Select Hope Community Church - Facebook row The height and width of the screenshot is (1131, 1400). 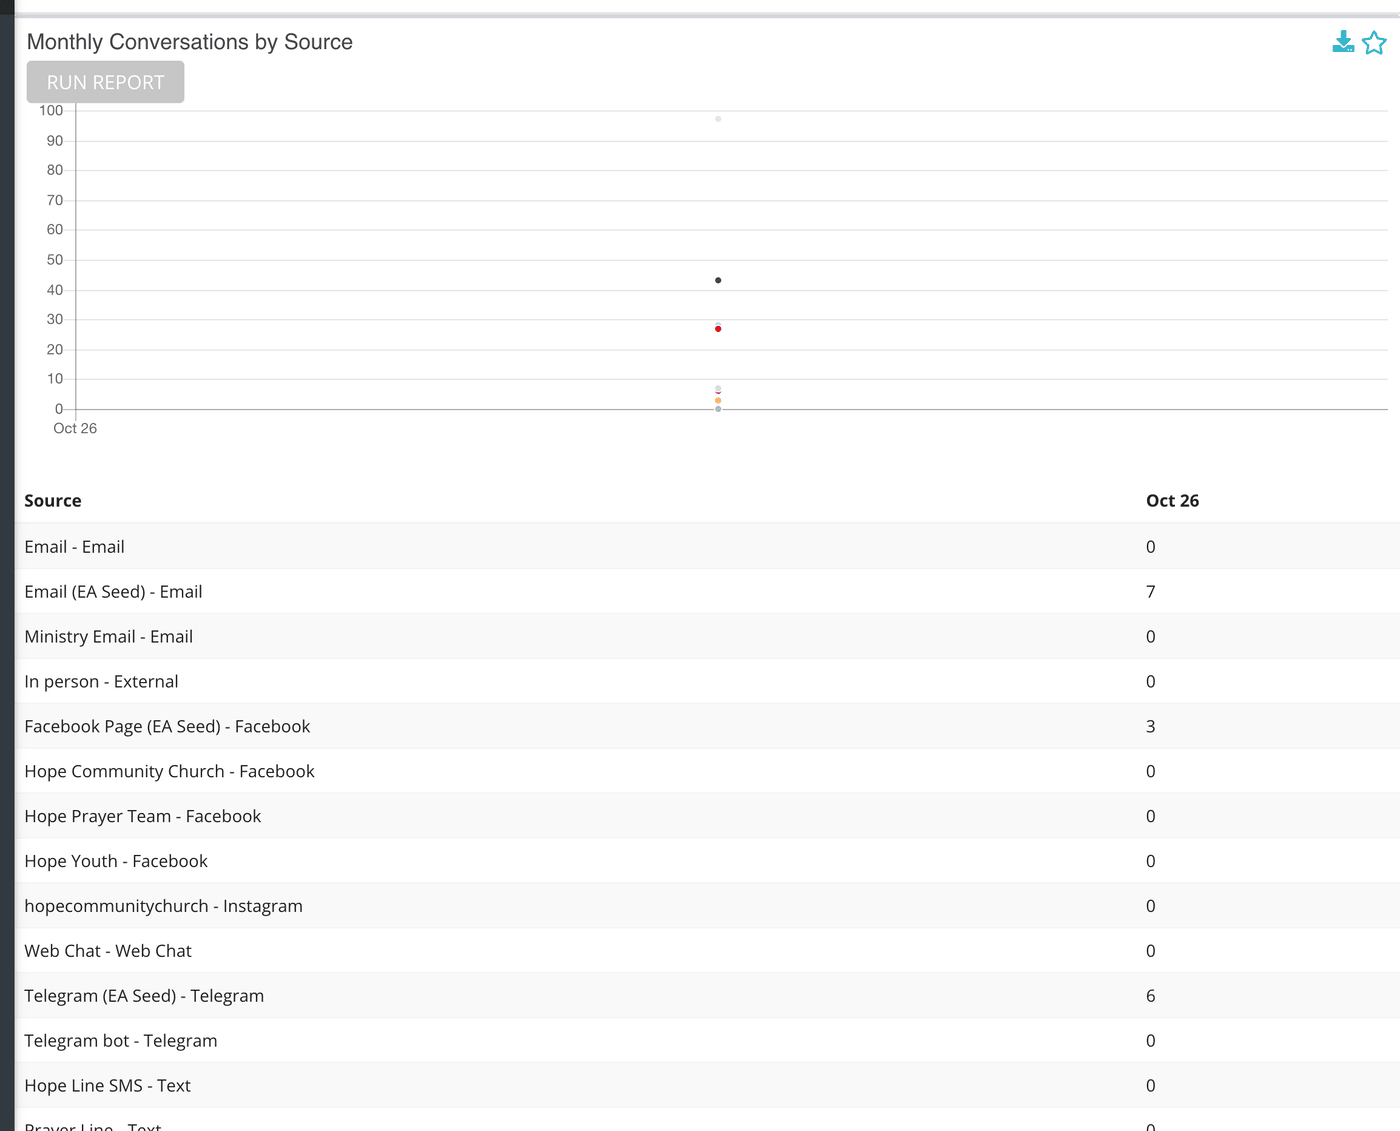[707, 772]
